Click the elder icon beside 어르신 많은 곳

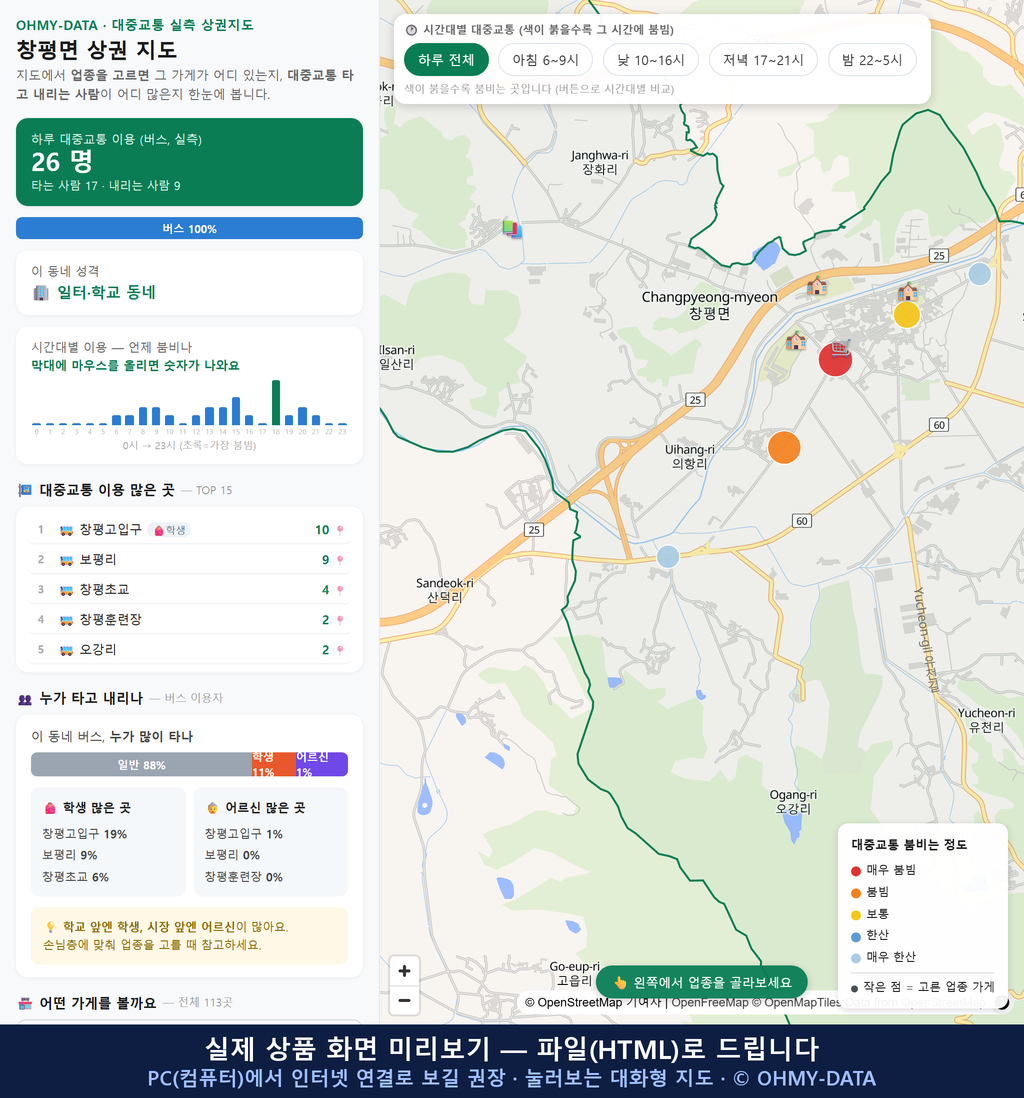[212, 808]
